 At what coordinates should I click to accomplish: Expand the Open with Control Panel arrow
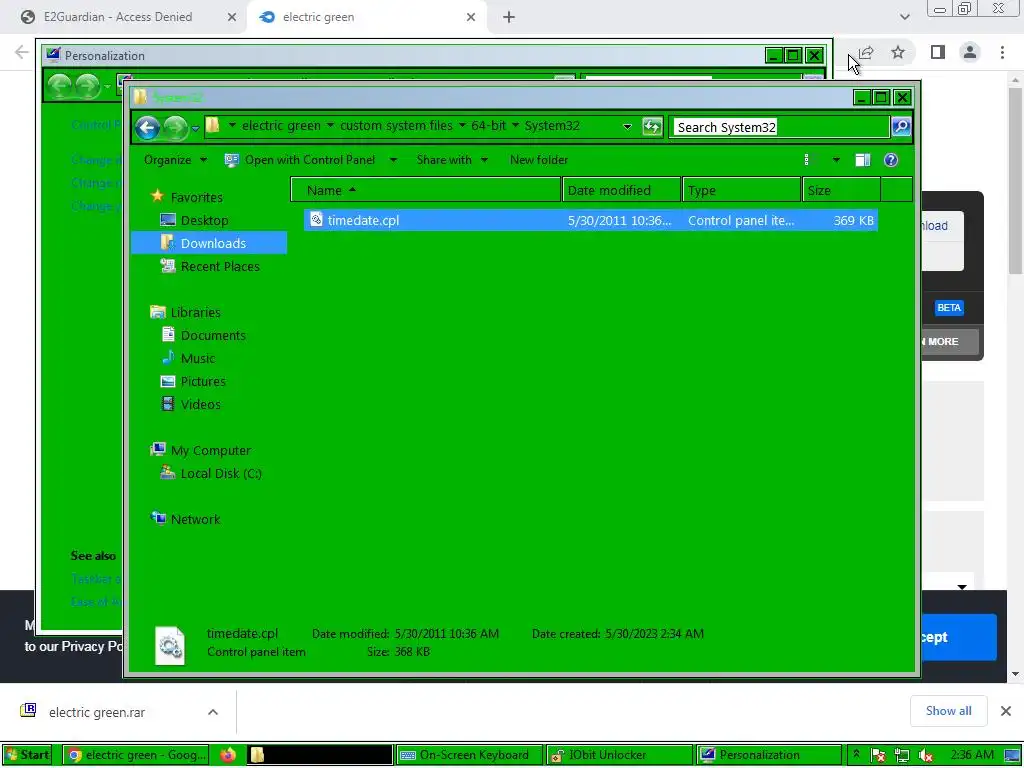click(x=393, y=160)
